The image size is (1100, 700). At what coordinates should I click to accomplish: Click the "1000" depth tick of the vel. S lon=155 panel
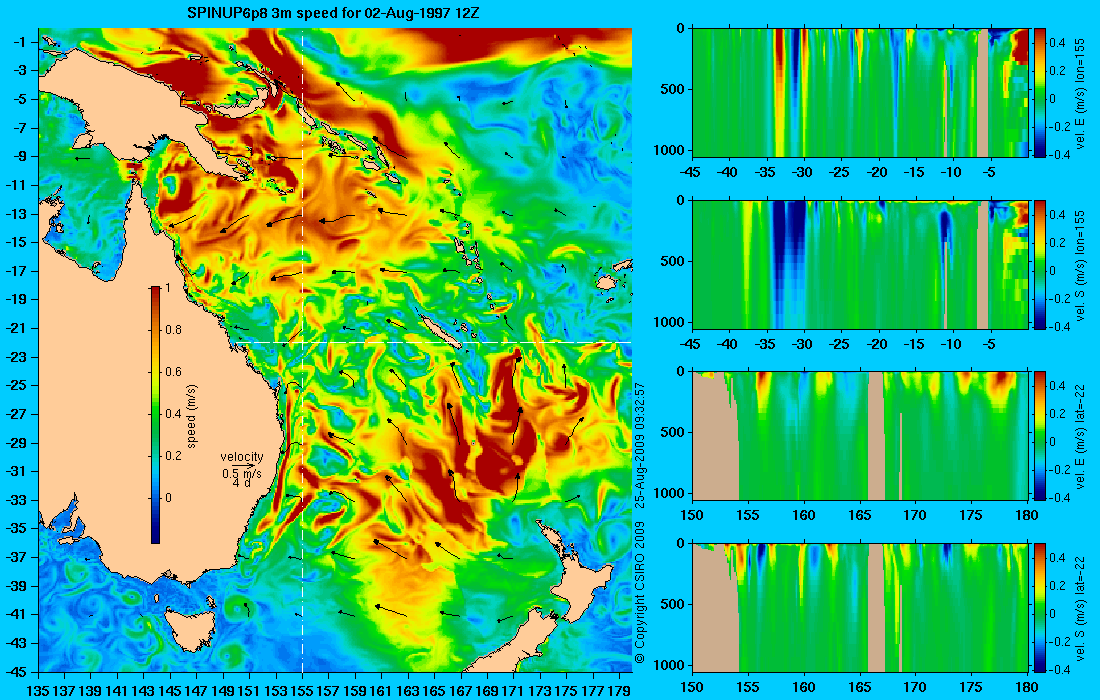click(x=670, y=322)
